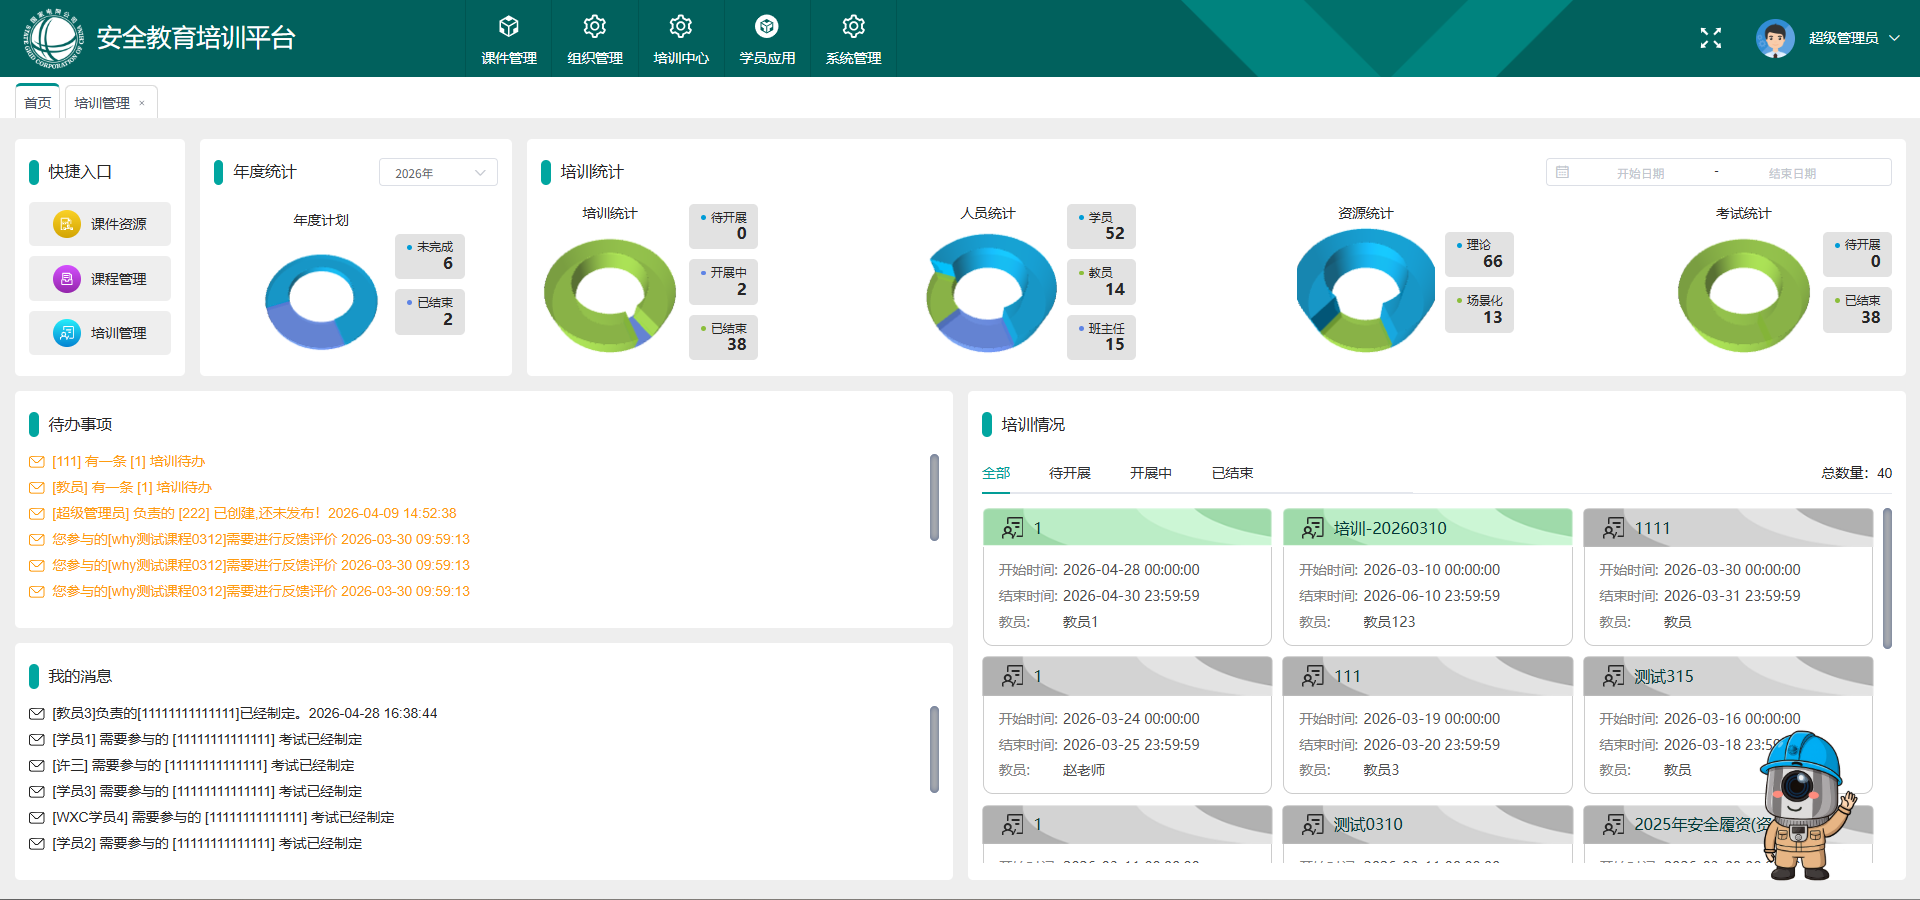The width and height of the screenshot is (1920, 900).
Task: Click the yellow 课件资源 shortcut icon
Action: click(67, 224)
